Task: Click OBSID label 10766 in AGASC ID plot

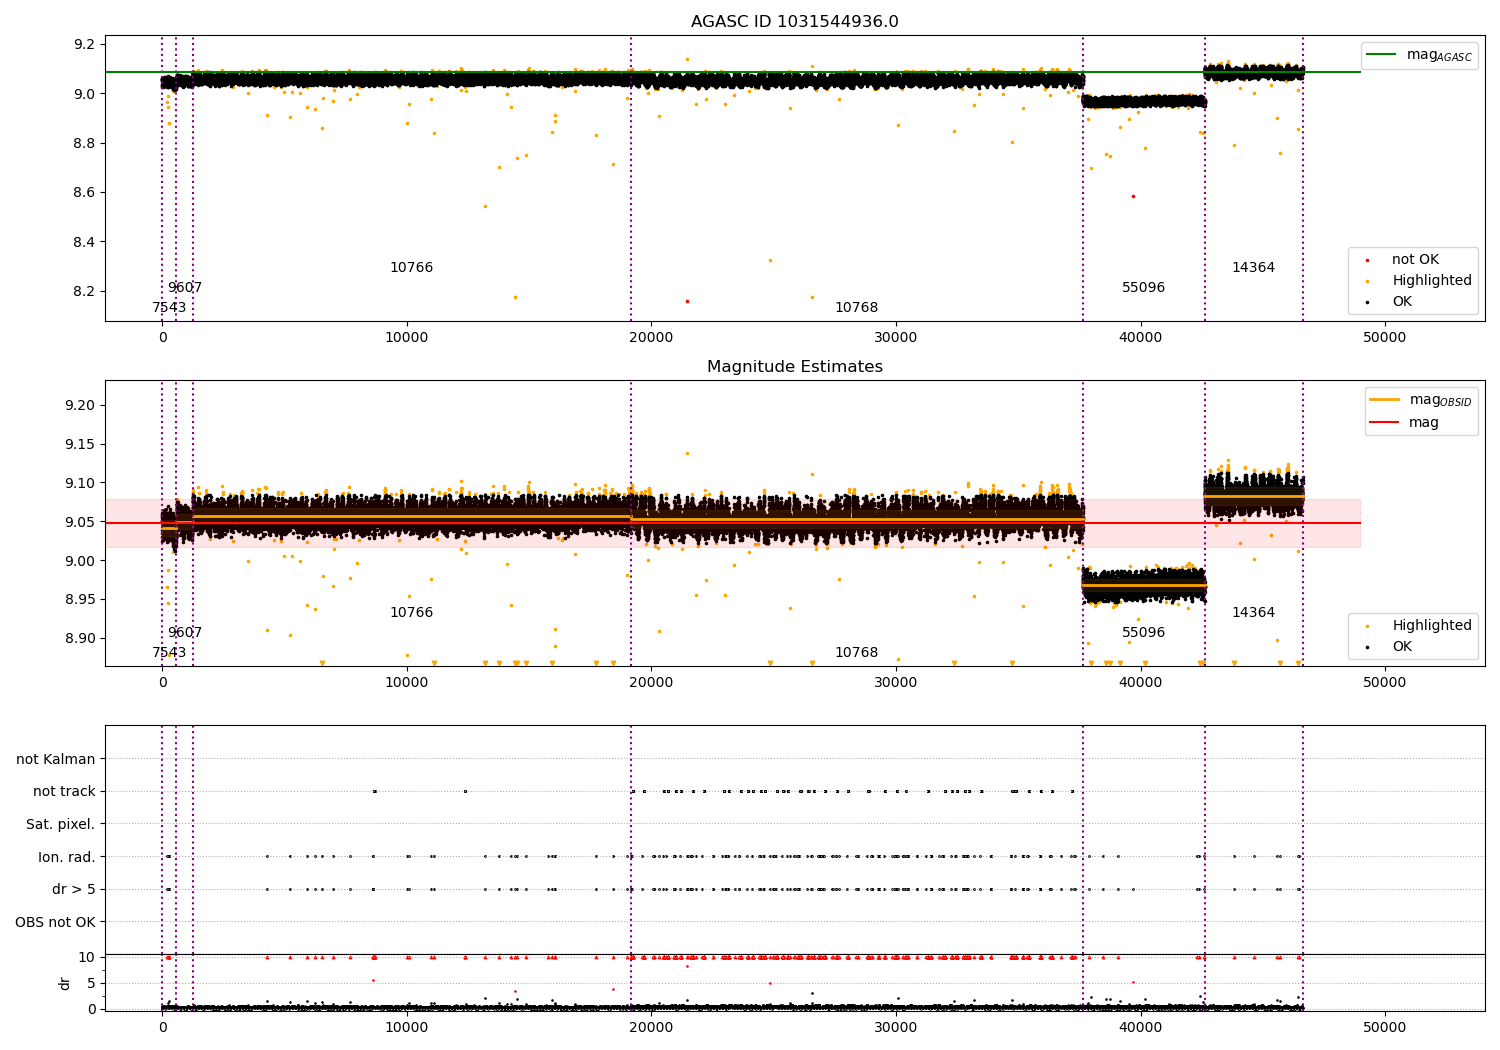Action: 412,268
